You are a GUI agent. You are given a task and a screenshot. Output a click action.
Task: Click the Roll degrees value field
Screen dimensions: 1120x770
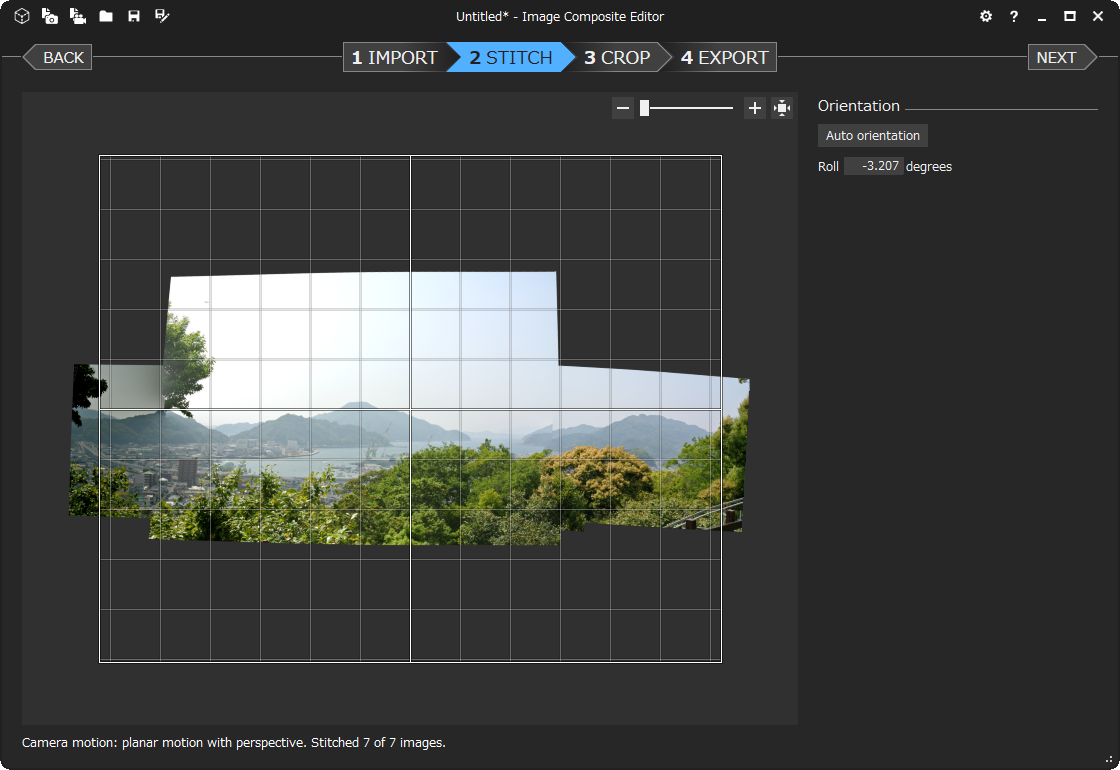[874, 166]
